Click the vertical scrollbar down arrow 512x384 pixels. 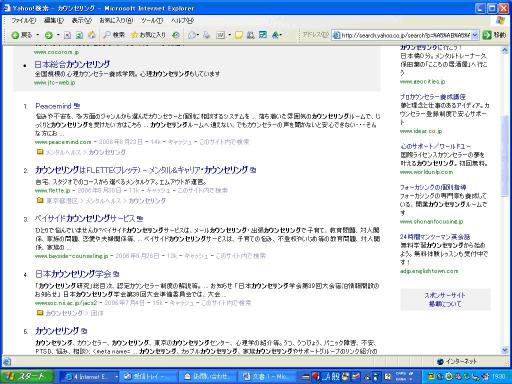coord(505,350)
